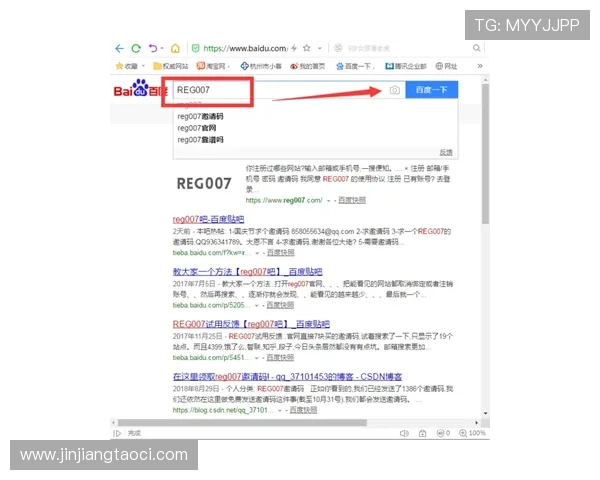Click the ad-block shield counter showing 0
Screen dimensions: 600x480
point(443,433)
